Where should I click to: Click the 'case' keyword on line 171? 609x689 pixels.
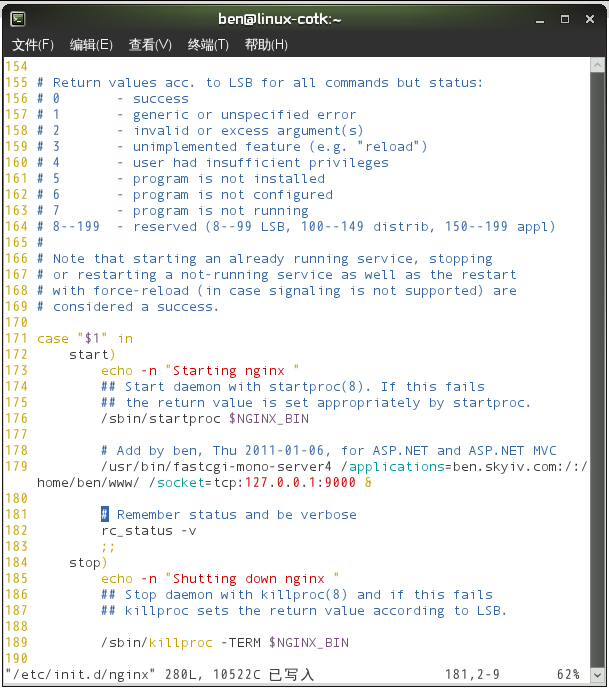(53, 339)
